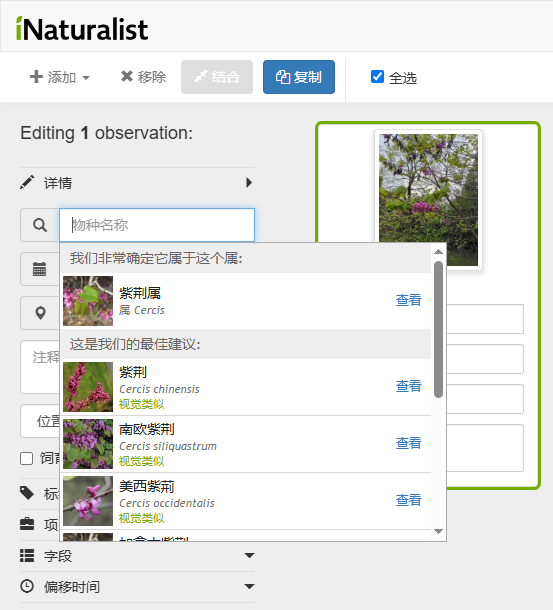Viewport: 553px width, 610px height.
Task: Click the suggestions list scrollbar thumb
Action: [439, 329]
